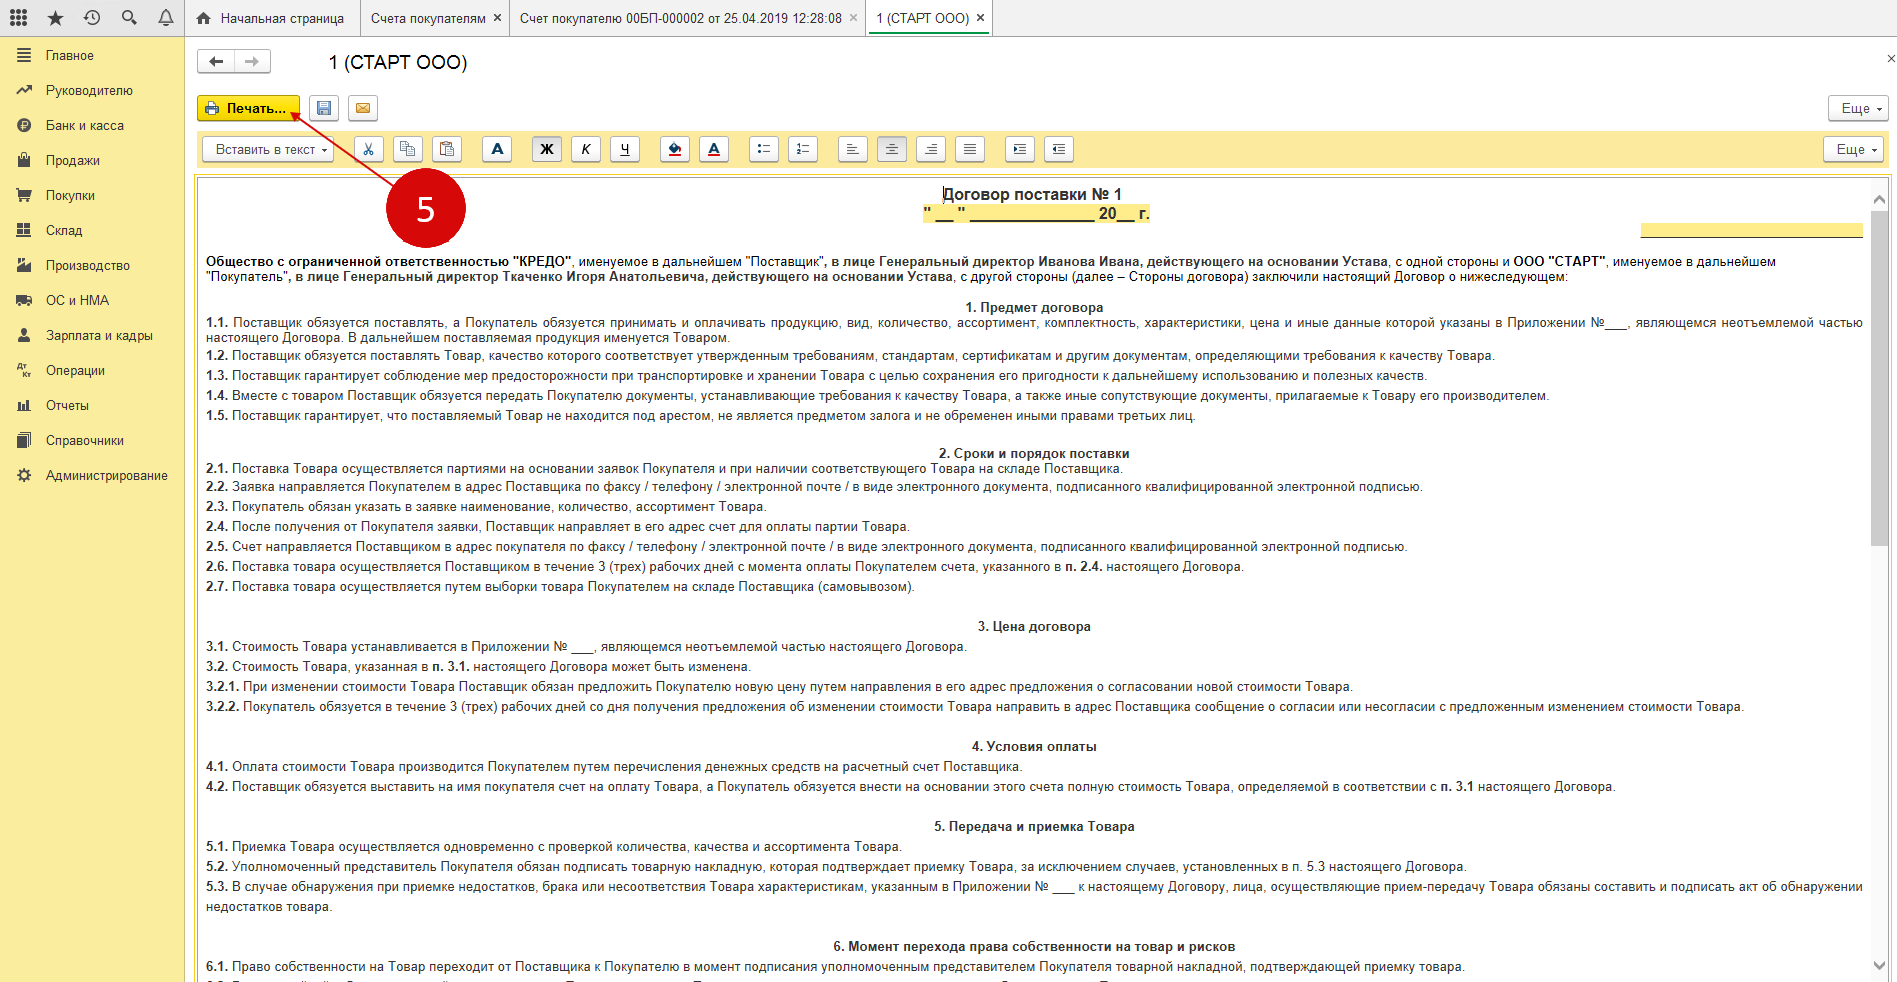This screenshot has width=1897, height=982.
Task: Open Еще dropdown in formatting toolbar
Action: pyautogui.click(x=1854, y=149)
